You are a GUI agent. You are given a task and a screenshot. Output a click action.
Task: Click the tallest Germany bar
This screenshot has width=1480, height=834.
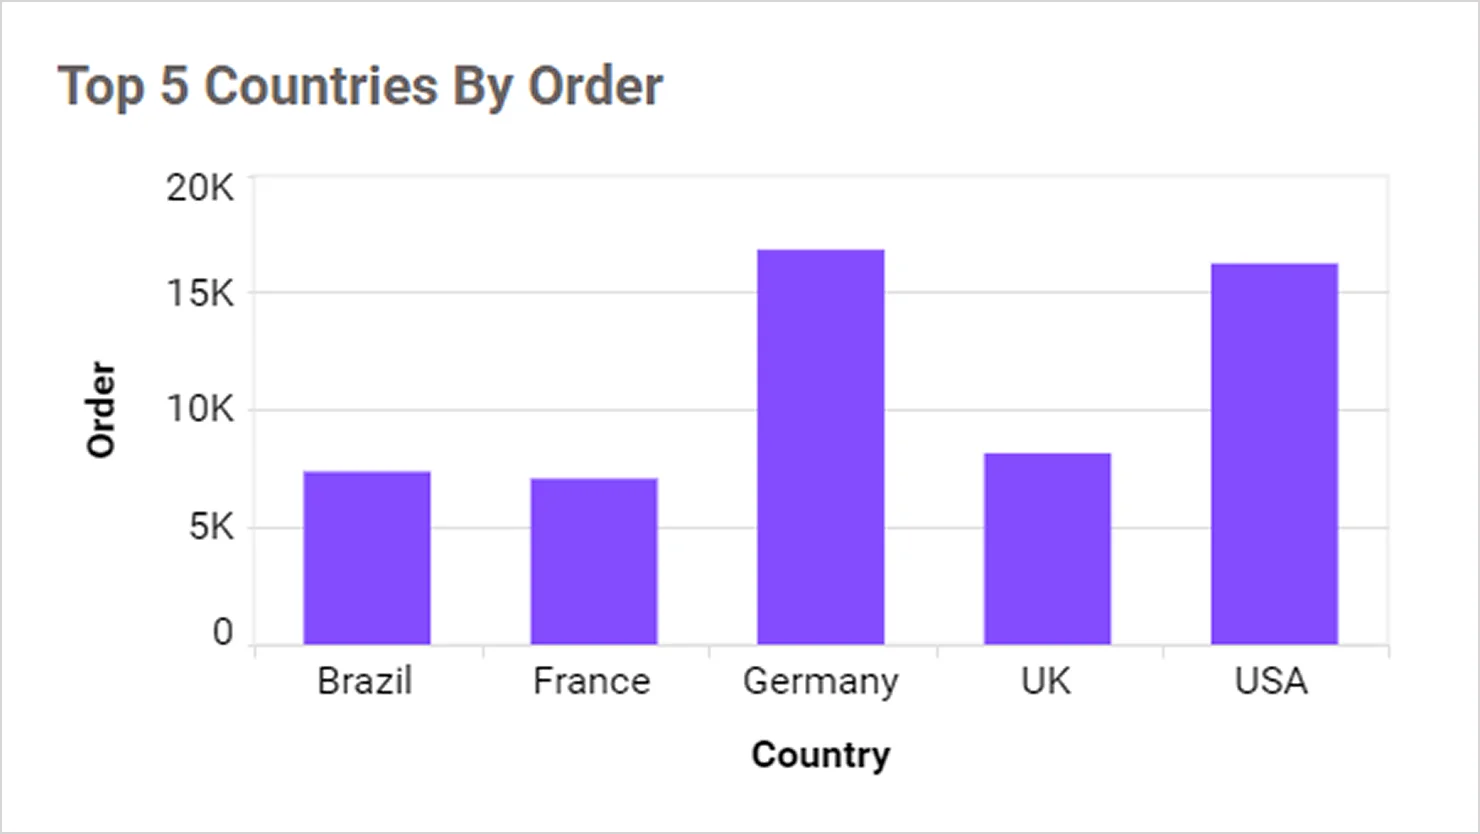[x=820, y=446]
